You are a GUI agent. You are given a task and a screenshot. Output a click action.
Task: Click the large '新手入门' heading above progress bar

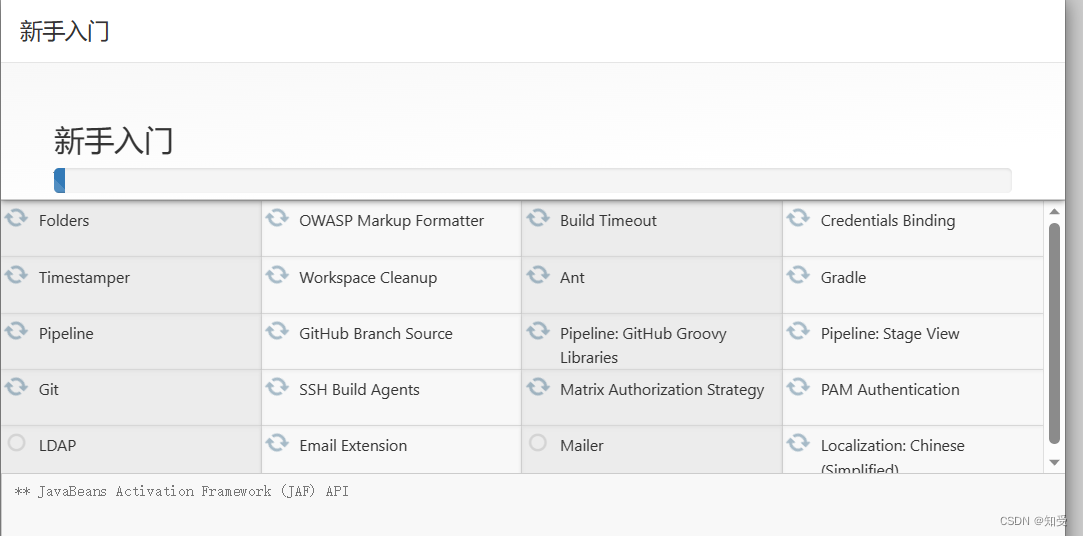click(113, 140)
